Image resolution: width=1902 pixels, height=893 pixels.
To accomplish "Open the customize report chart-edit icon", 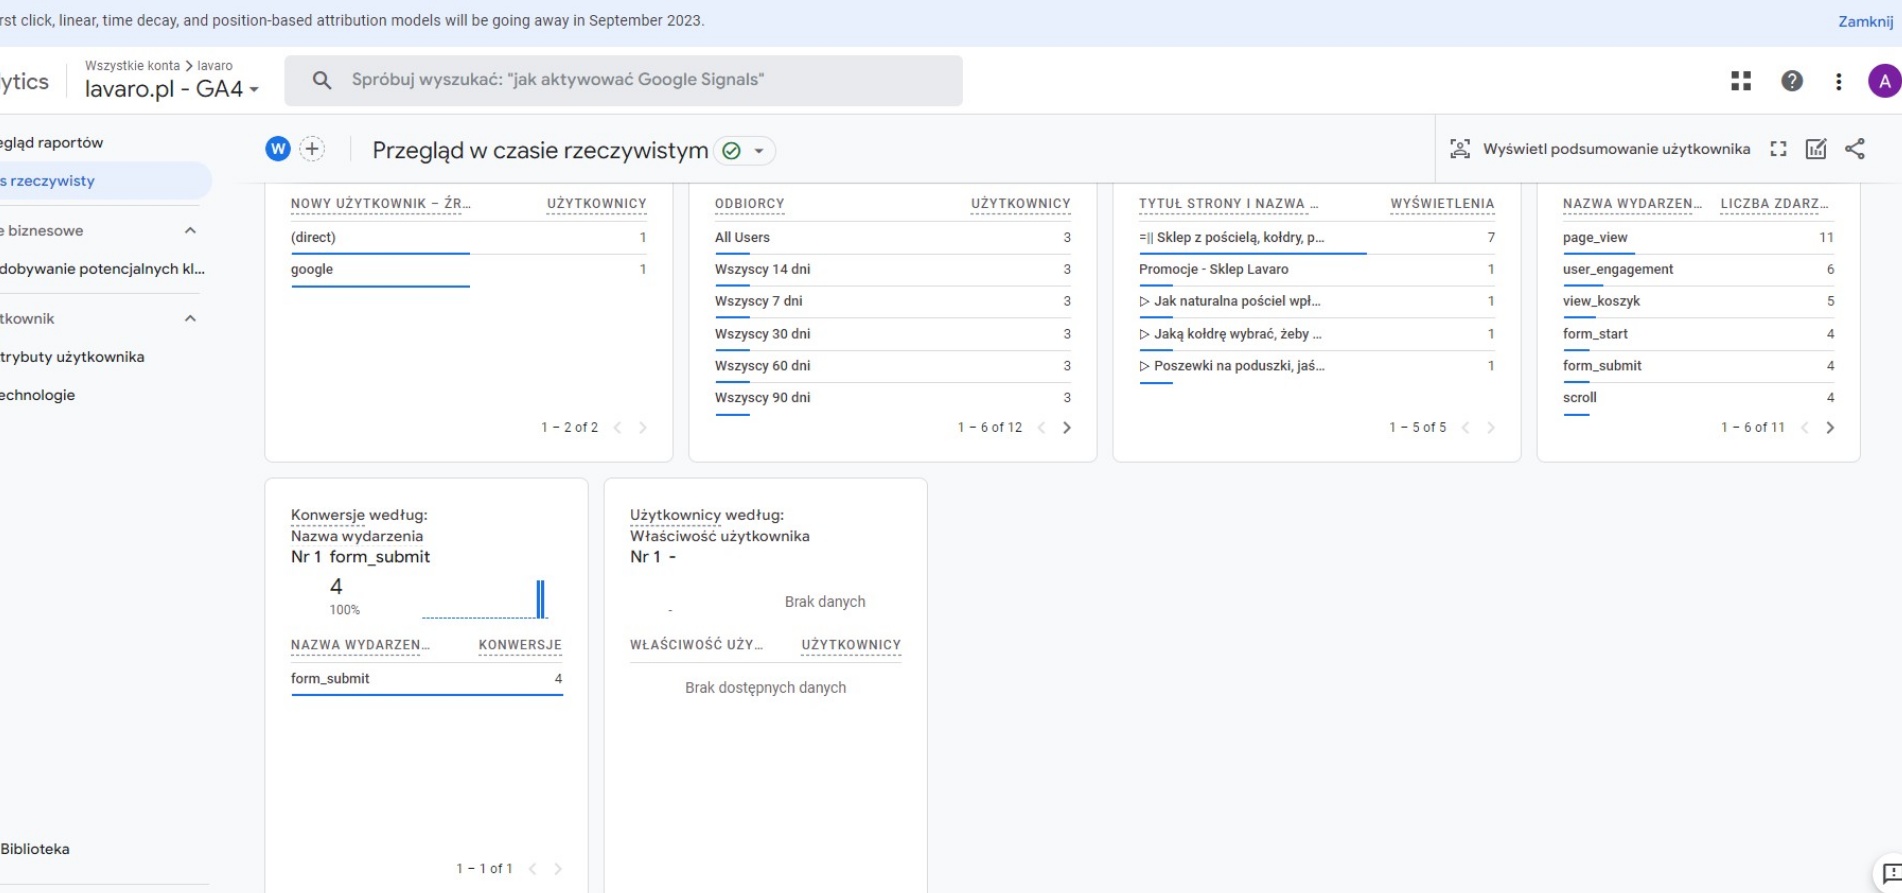I will pos(1816,149).
